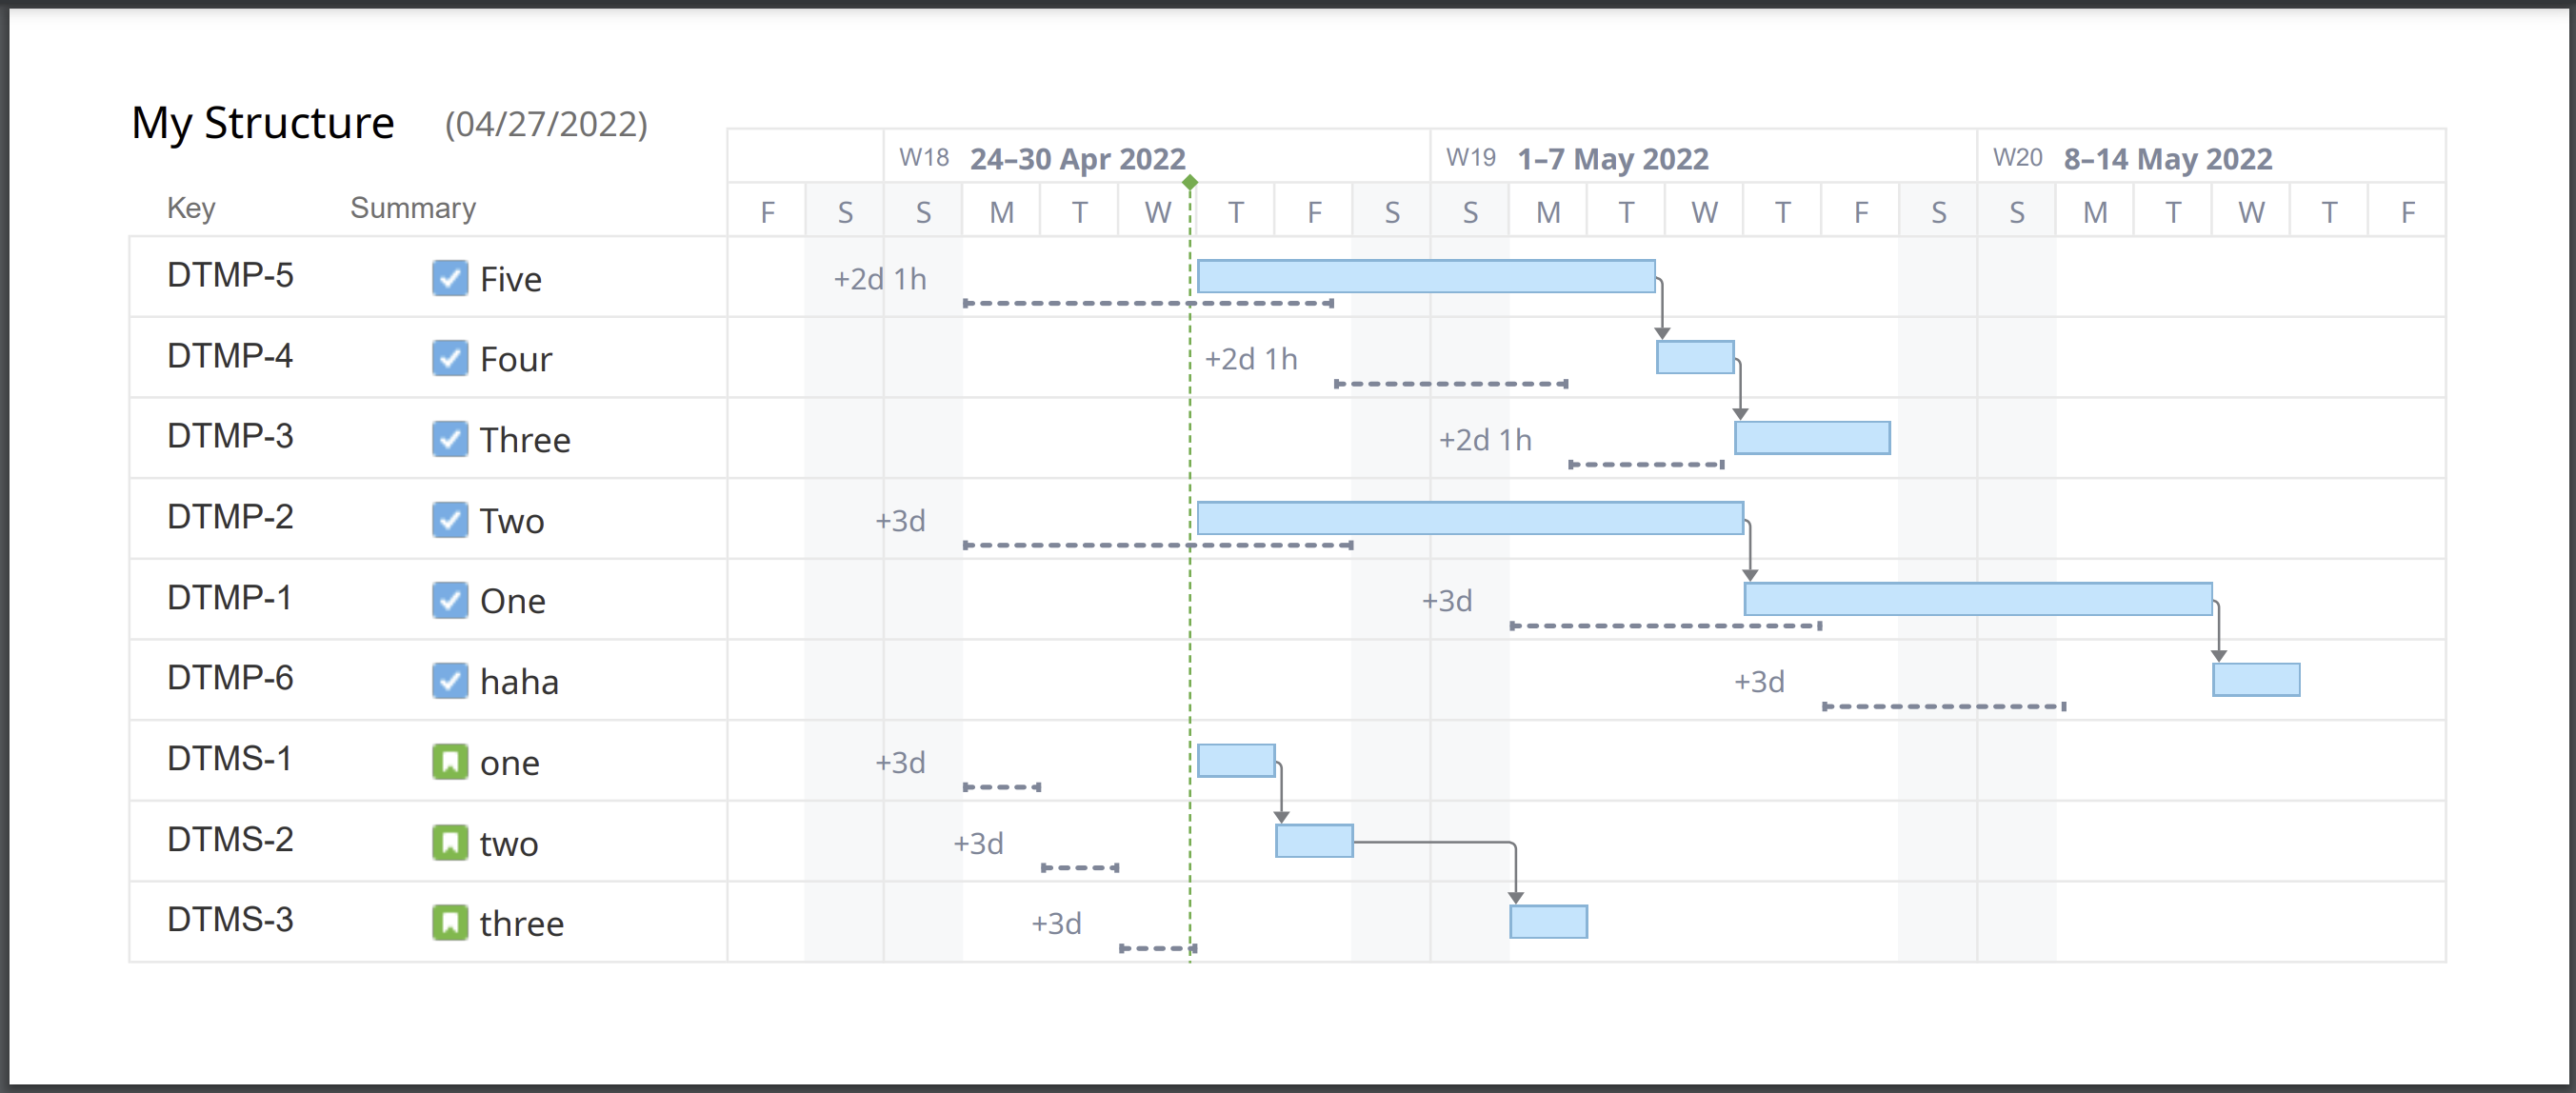Click the +3d lag label for One
Viewport: 2576px width, 1093px height.
[1449, 600]
